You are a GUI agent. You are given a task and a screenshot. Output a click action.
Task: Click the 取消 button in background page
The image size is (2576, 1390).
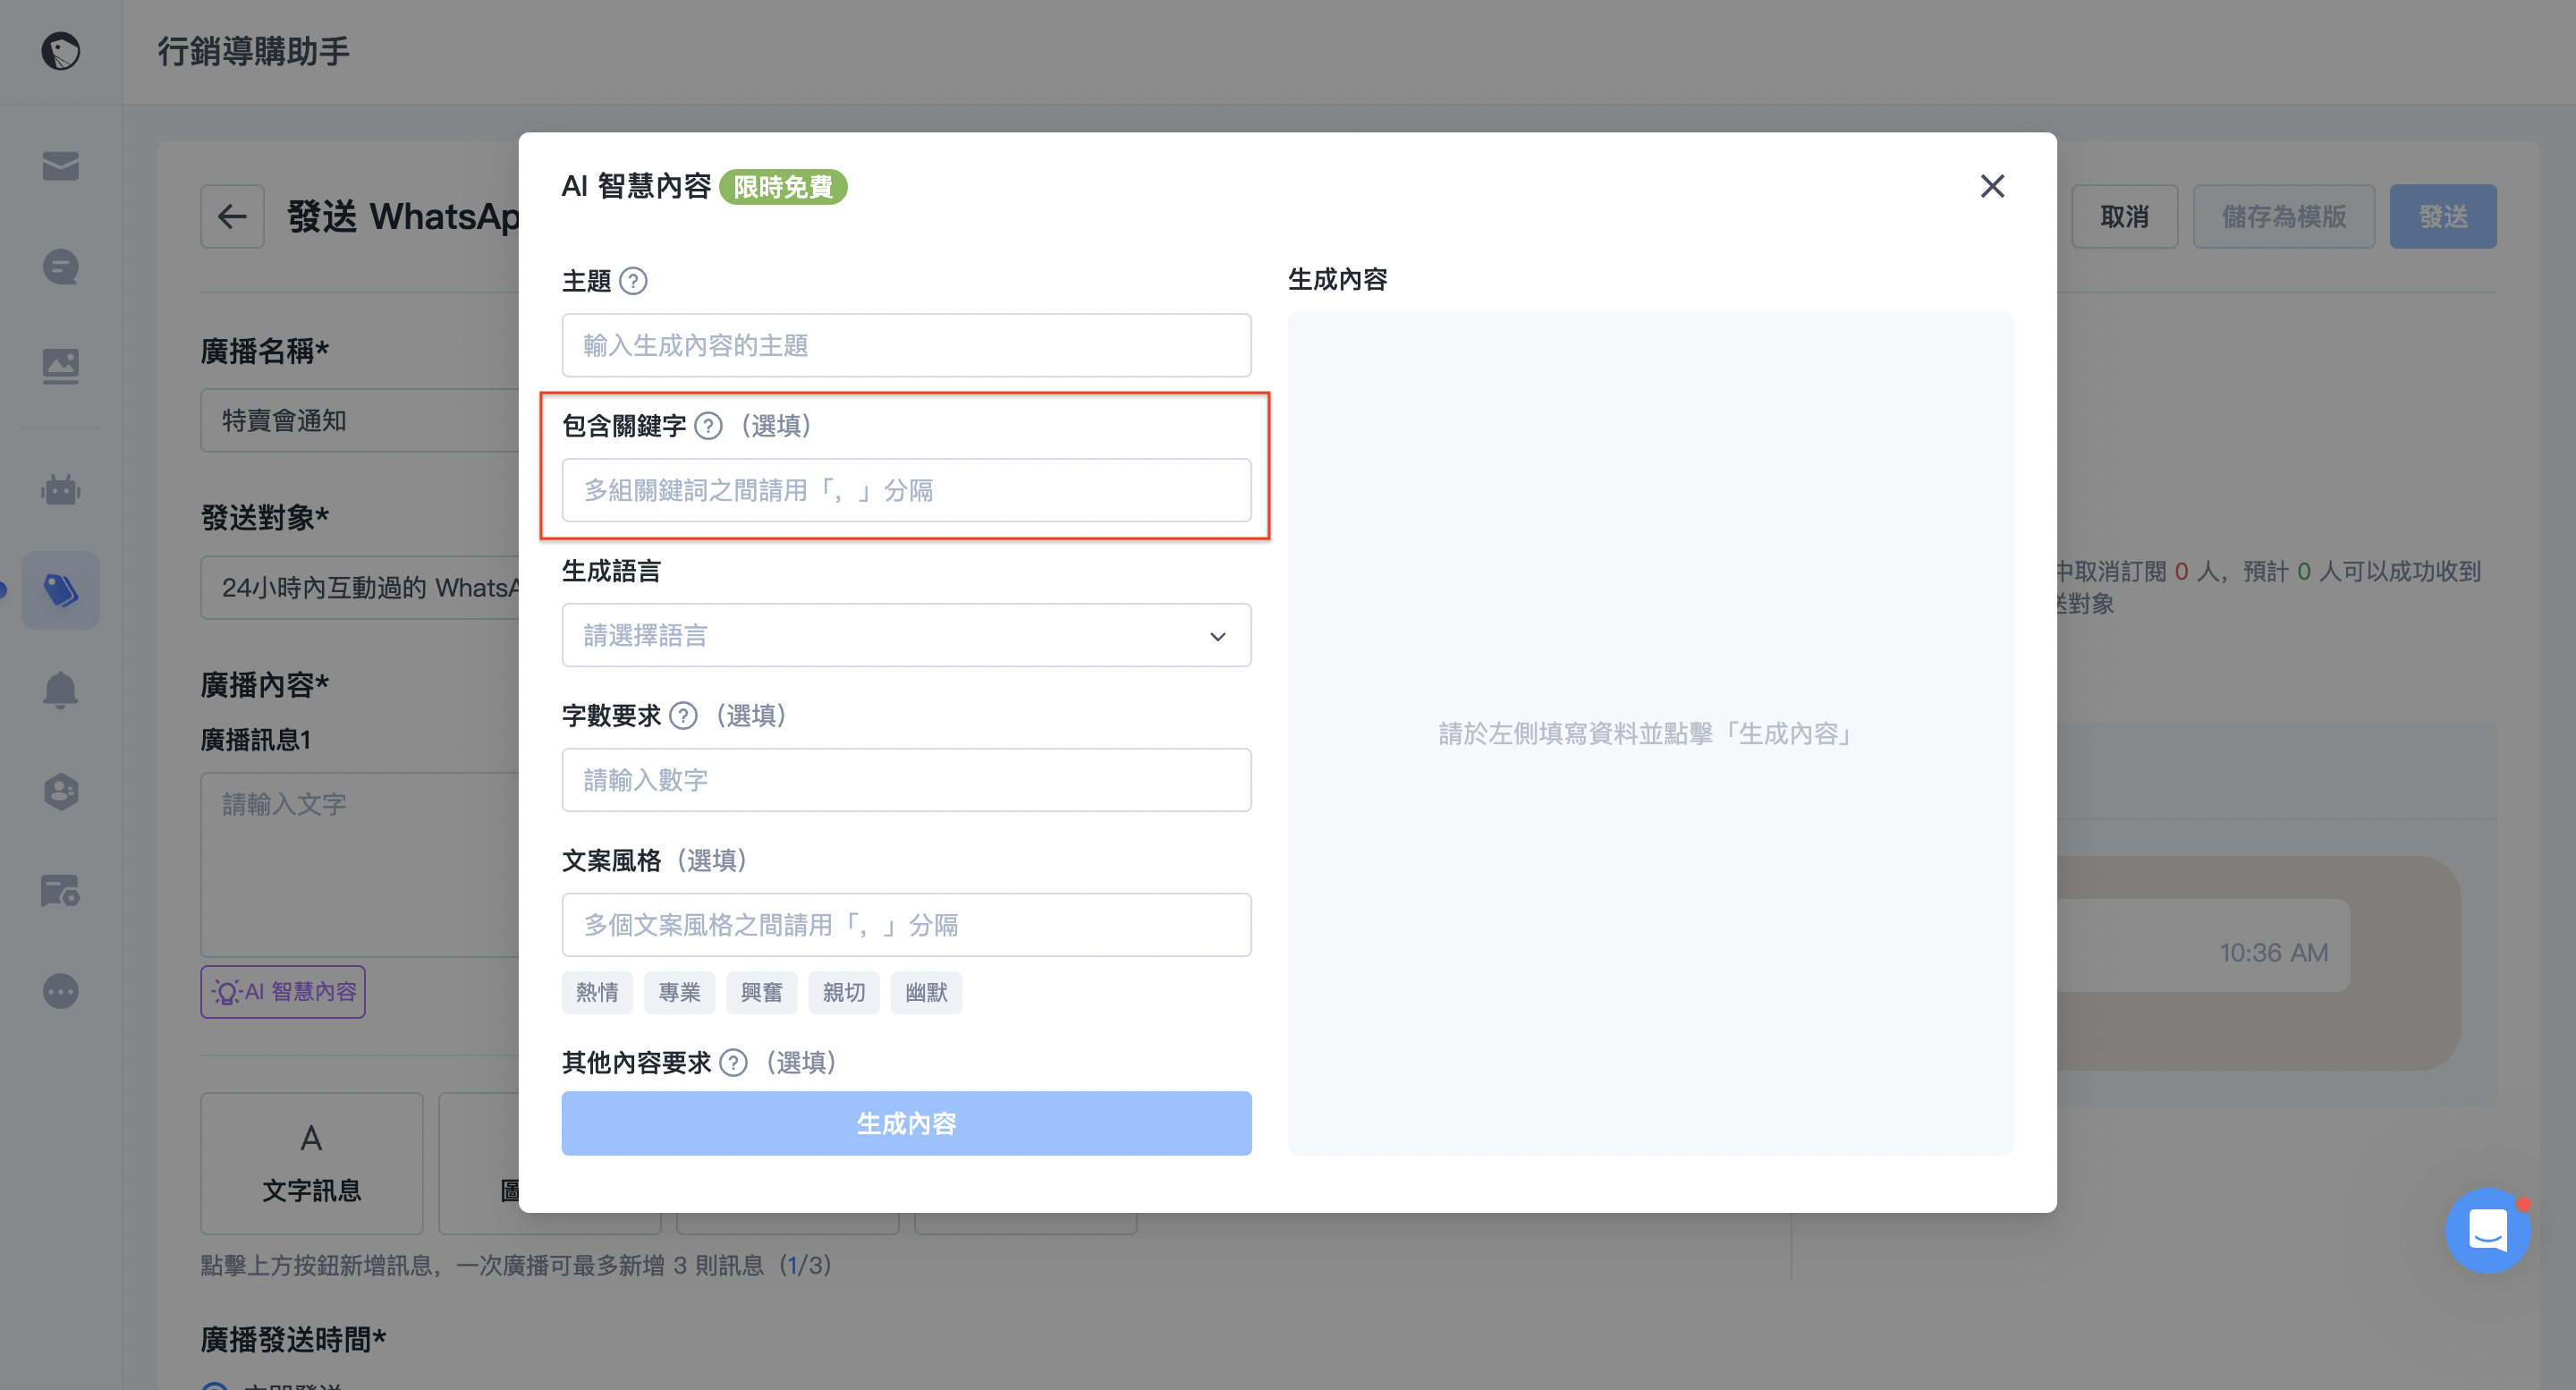2124,216
